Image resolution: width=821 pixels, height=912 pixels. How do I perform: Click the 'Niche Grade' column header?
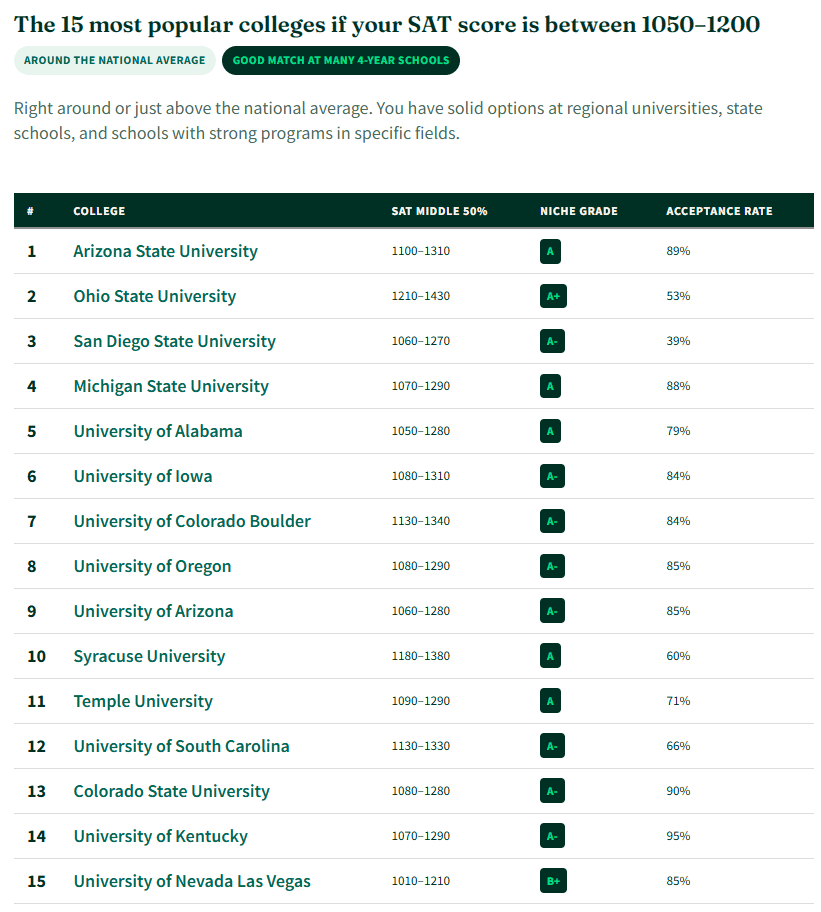579,211
